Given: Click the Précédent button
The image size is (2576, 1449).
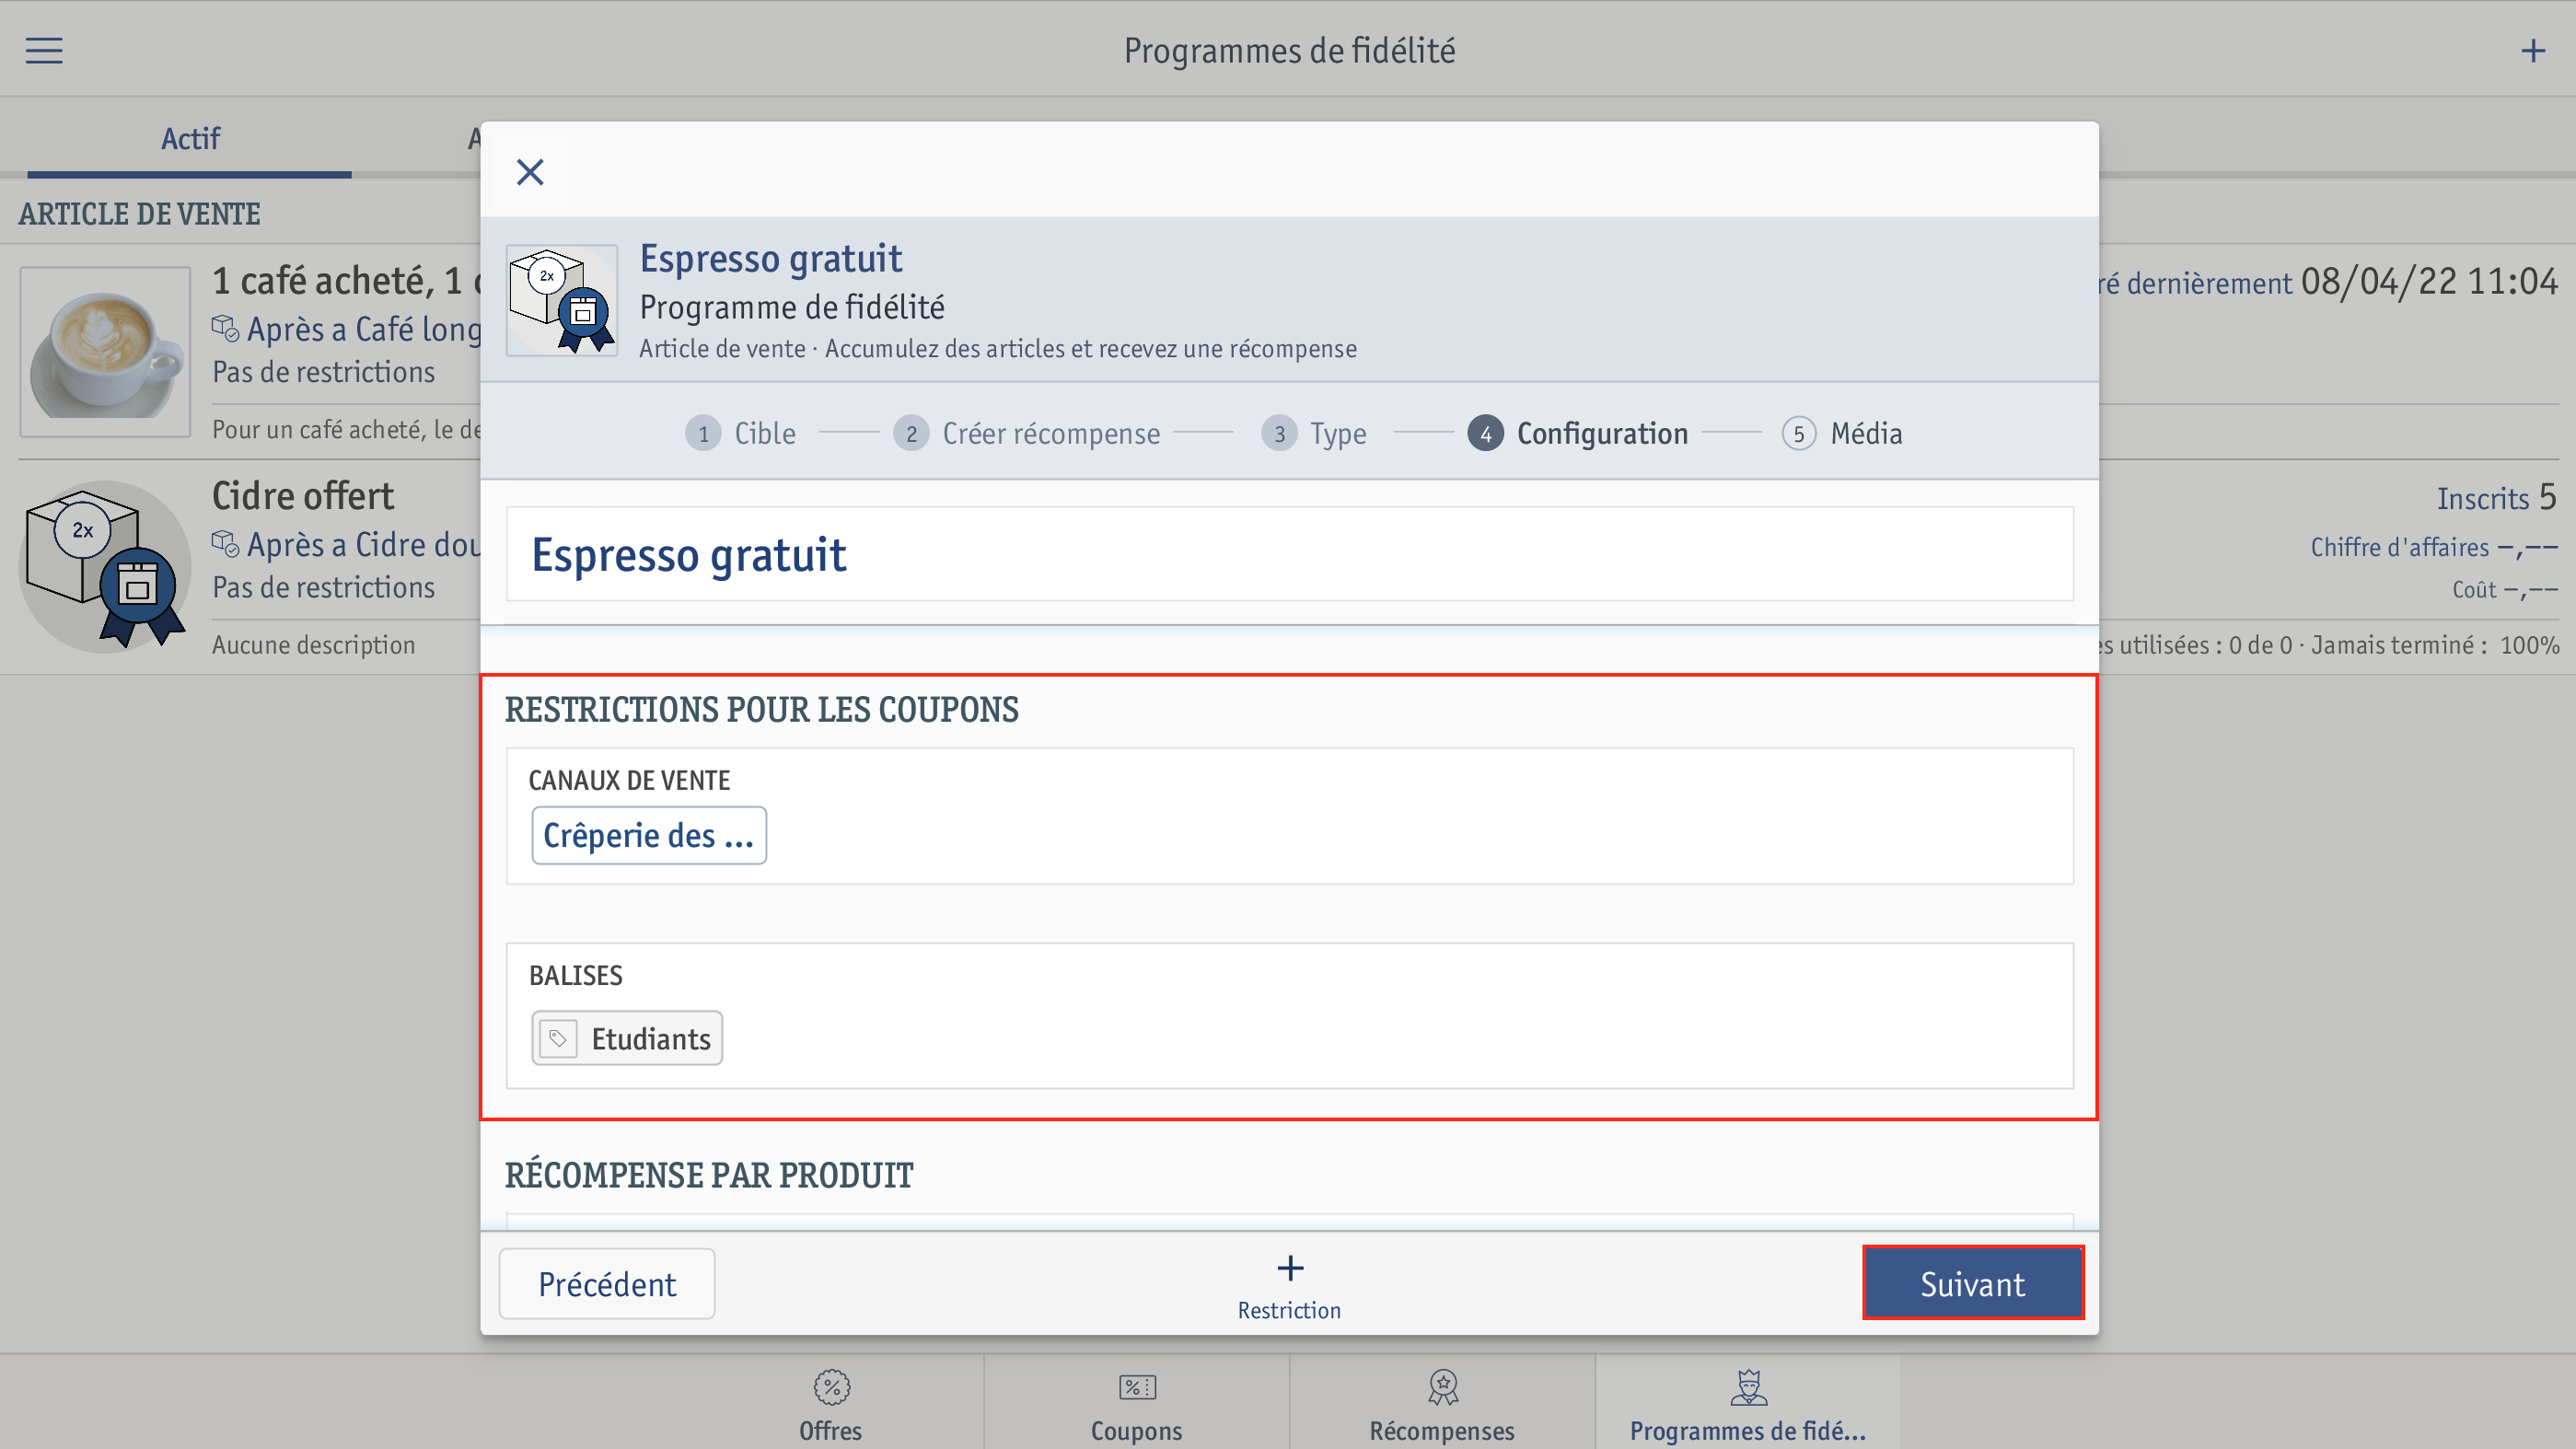Looking at the screenshot, I should point(607,1283).
